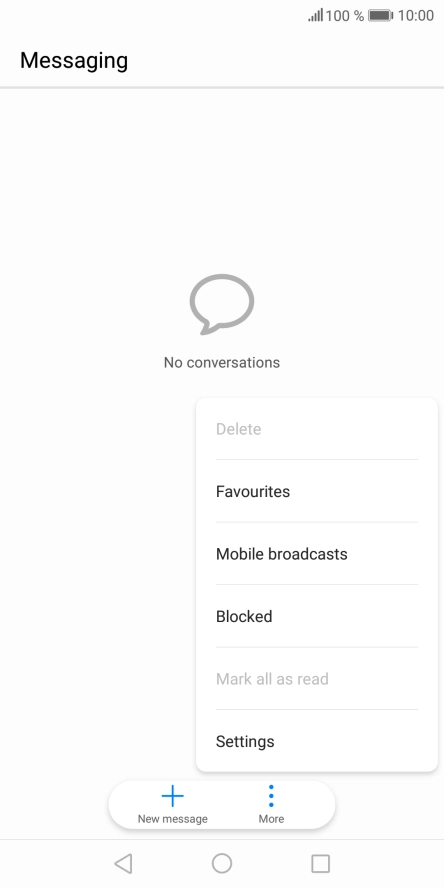Tap the New message text label
The width and height of the screenshot is (444, 888).
click(x=173, y=819)
